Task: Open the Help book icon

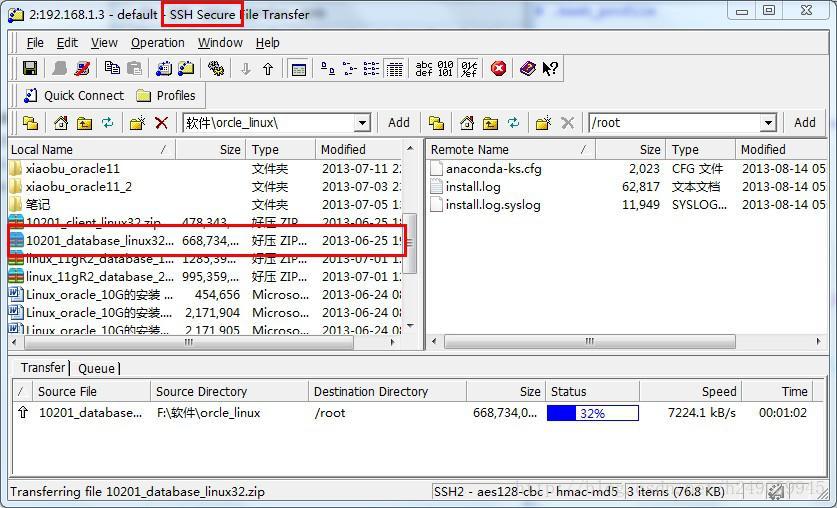Action: (527, 68)
